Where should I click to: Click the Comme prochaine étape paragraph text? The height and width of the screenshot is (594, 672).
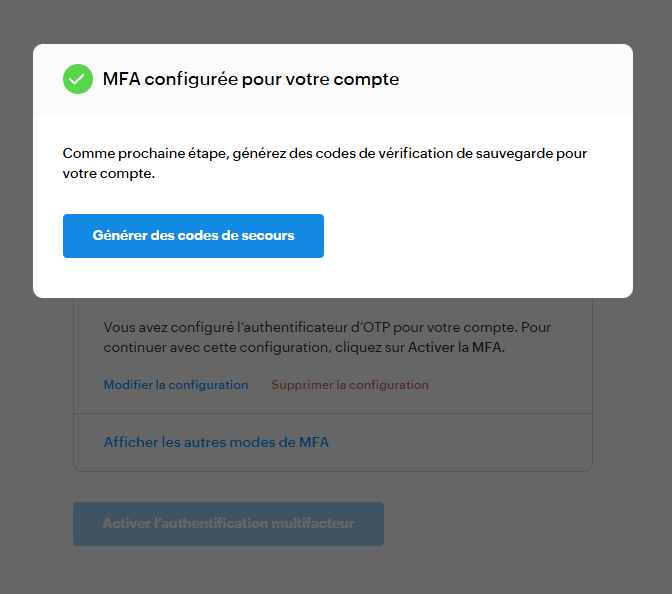click(x=324, y=163)
